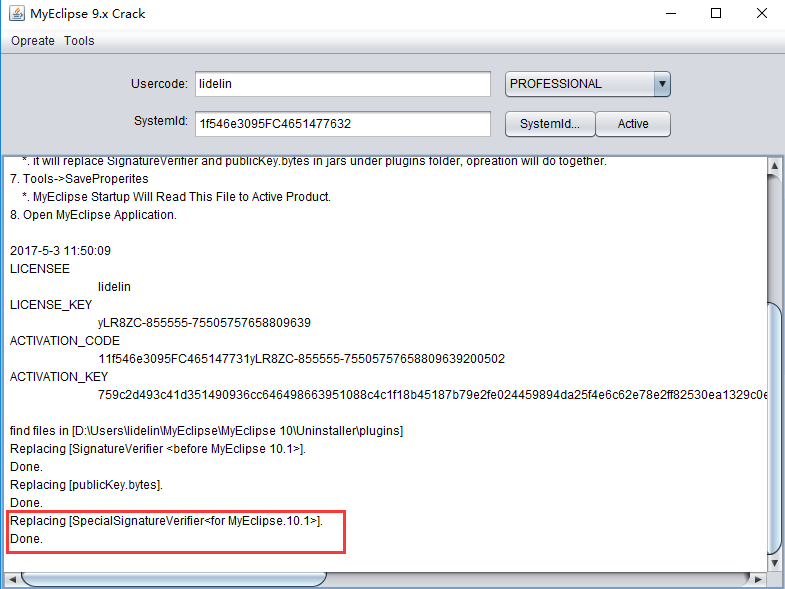
Task: Click the log's vertical scrollbar down arrow
Action: [x=774, y=562]
